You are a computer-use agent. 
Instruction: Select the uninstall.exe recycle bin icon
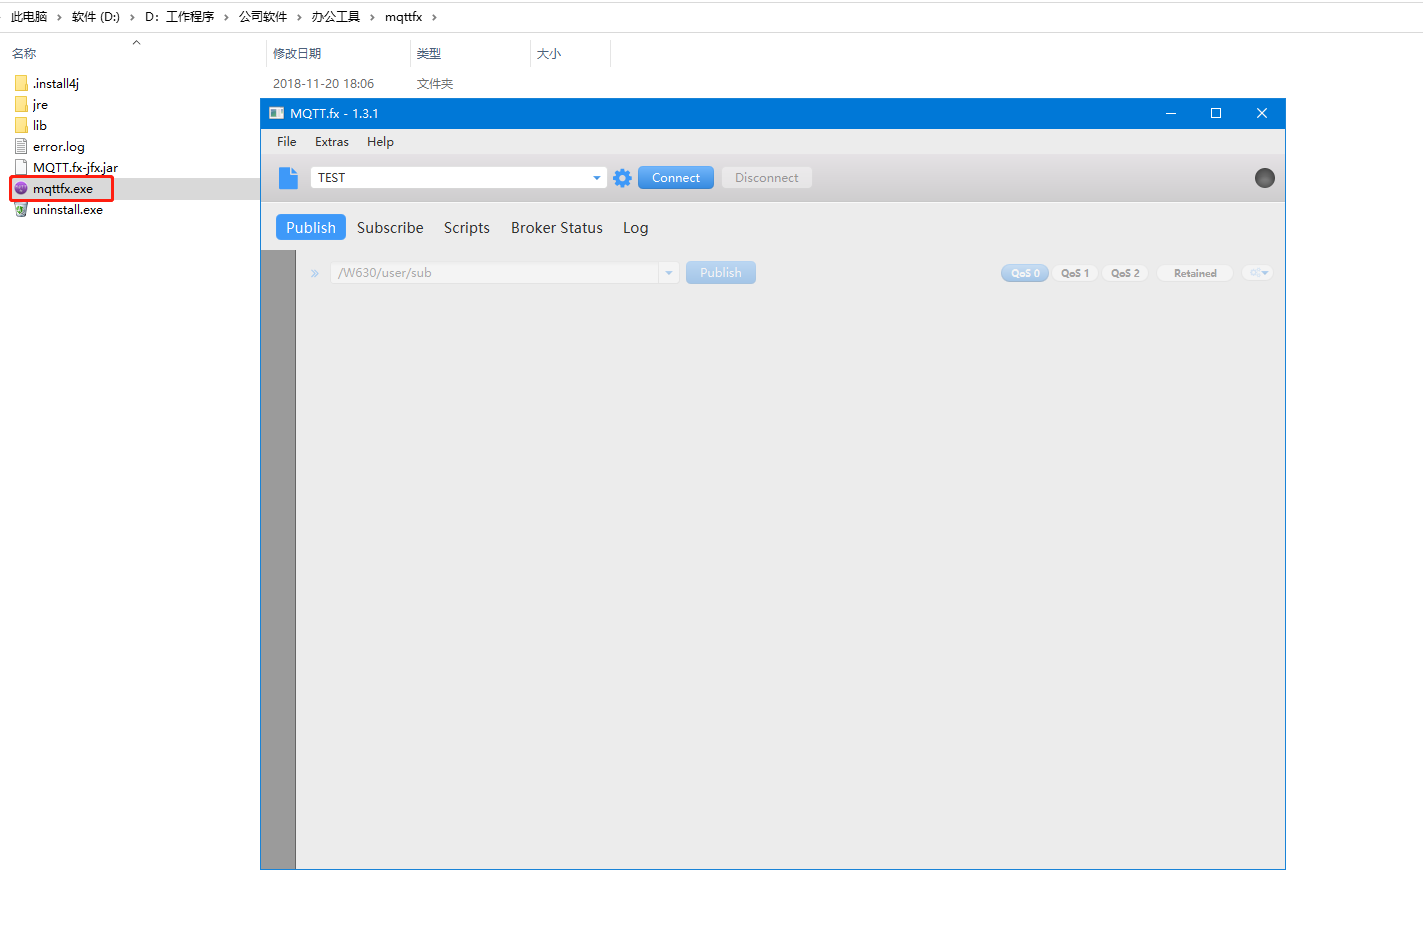[x=21, y=210]
